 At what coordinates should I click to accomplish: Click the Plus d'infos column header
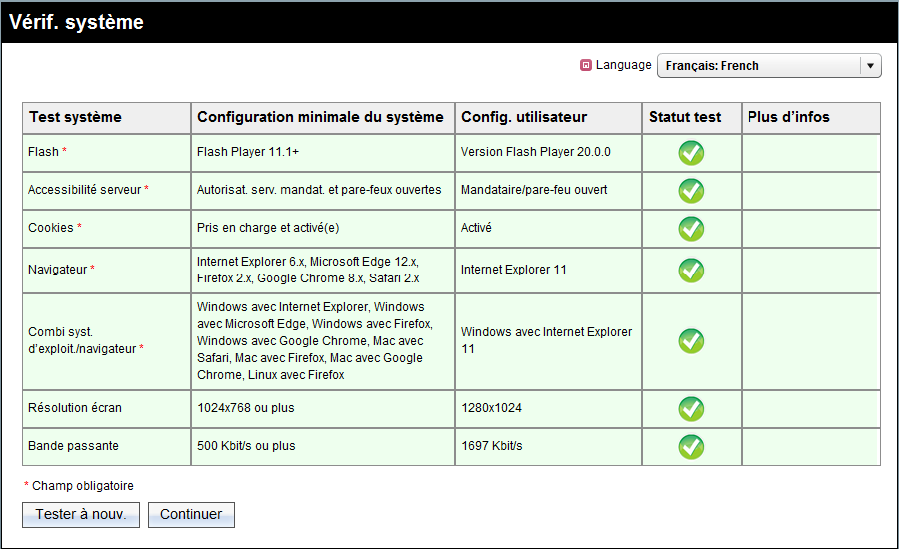(811, 117)
